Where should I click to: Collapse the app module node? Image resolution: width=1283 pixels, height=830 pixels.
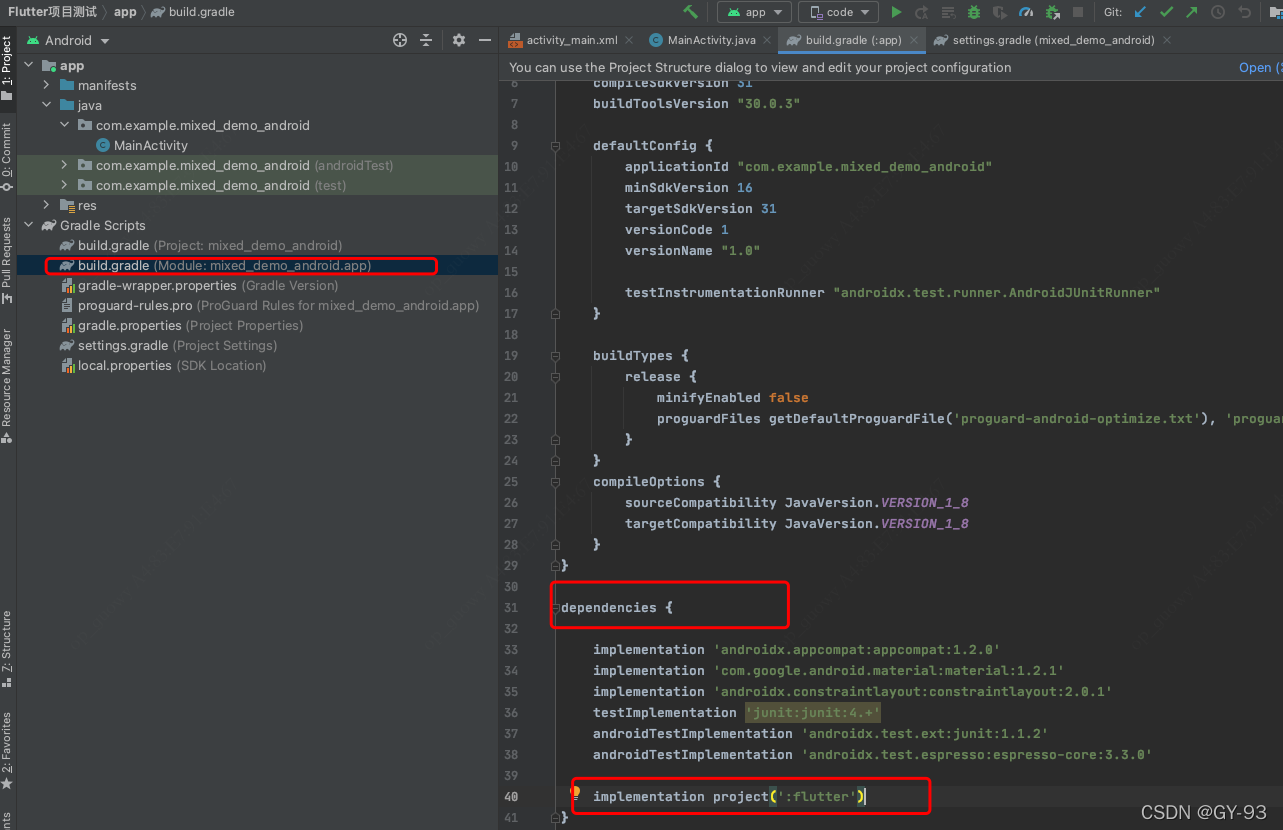tap(28, 65)
